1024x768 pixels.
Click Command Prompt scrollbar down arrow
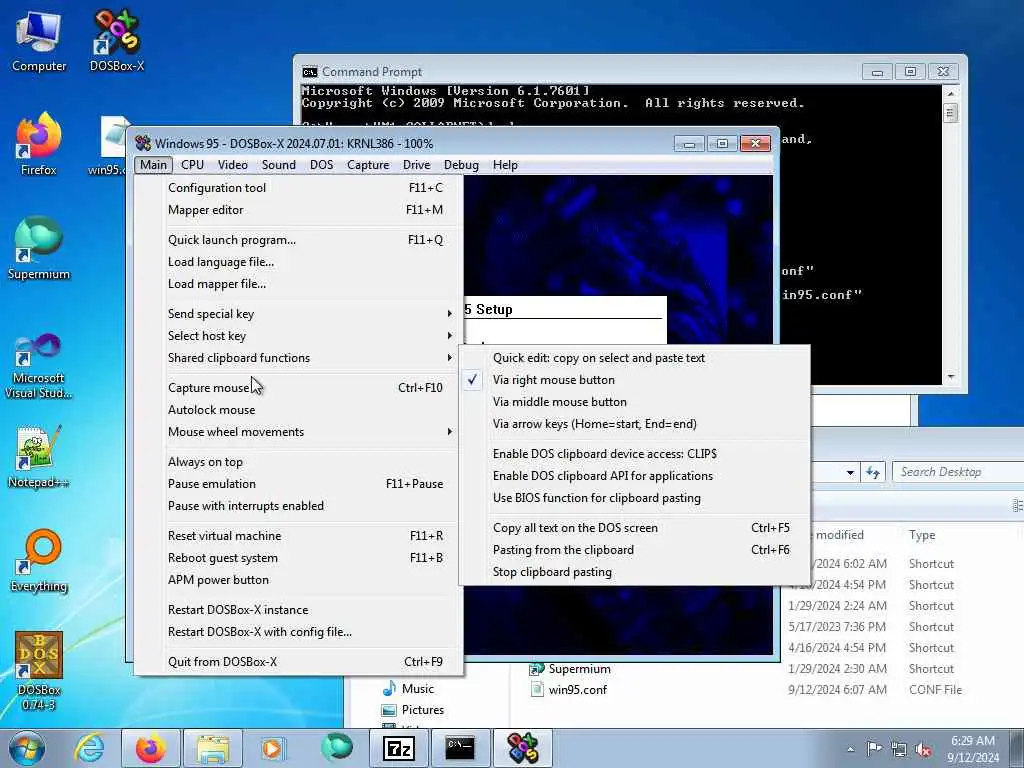click(951, 377)
